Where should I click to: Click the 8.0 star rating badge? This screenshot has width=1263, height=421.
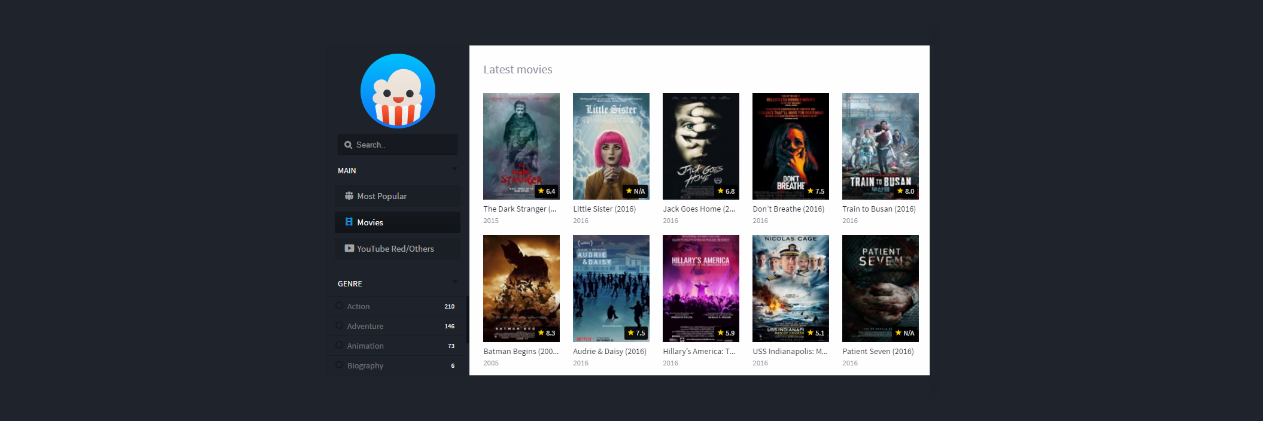906,191
